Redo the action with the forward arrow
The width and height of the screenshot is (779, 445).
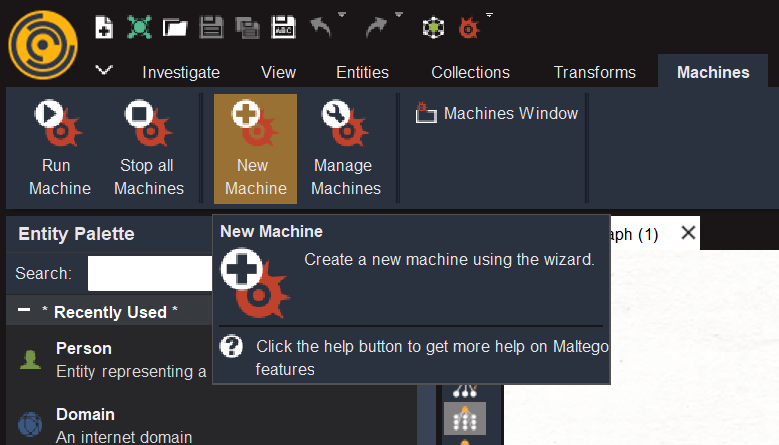tap(376, 27)
